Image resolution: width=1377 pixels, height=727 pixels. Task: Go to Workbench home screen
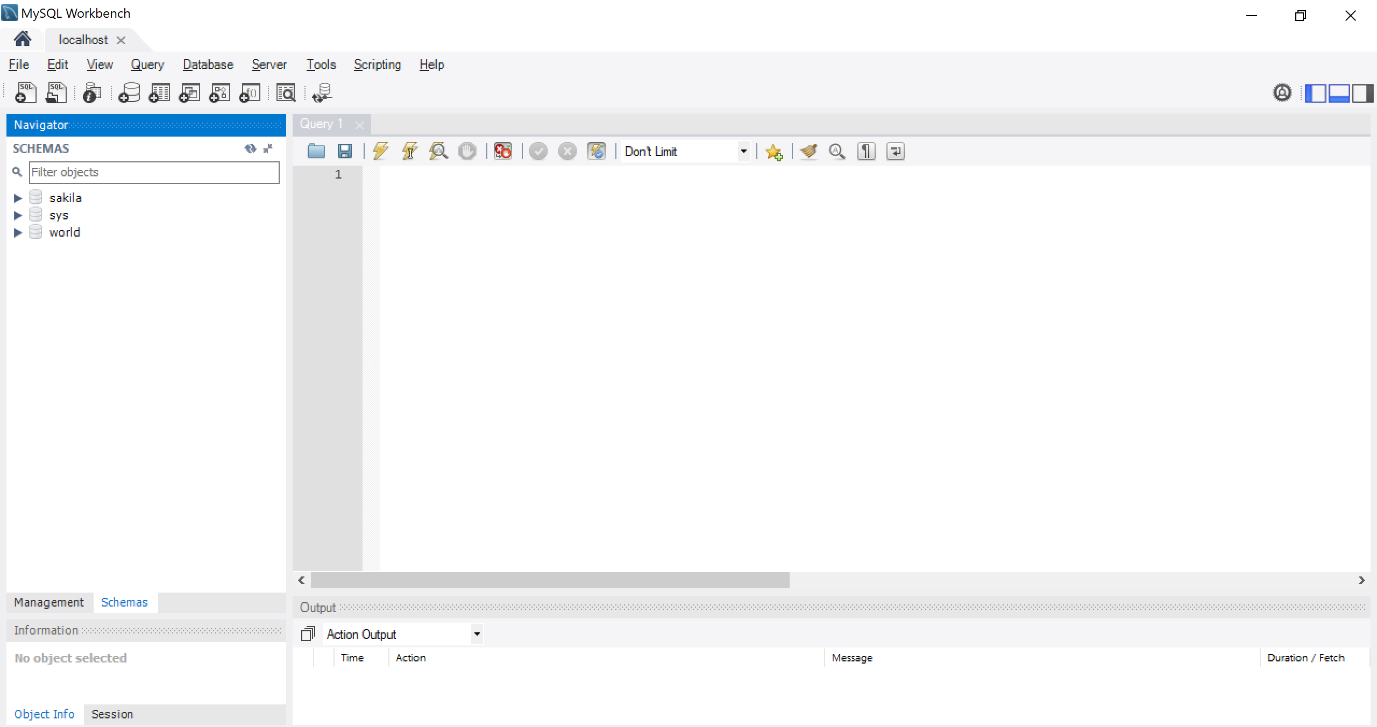[22, 39]
